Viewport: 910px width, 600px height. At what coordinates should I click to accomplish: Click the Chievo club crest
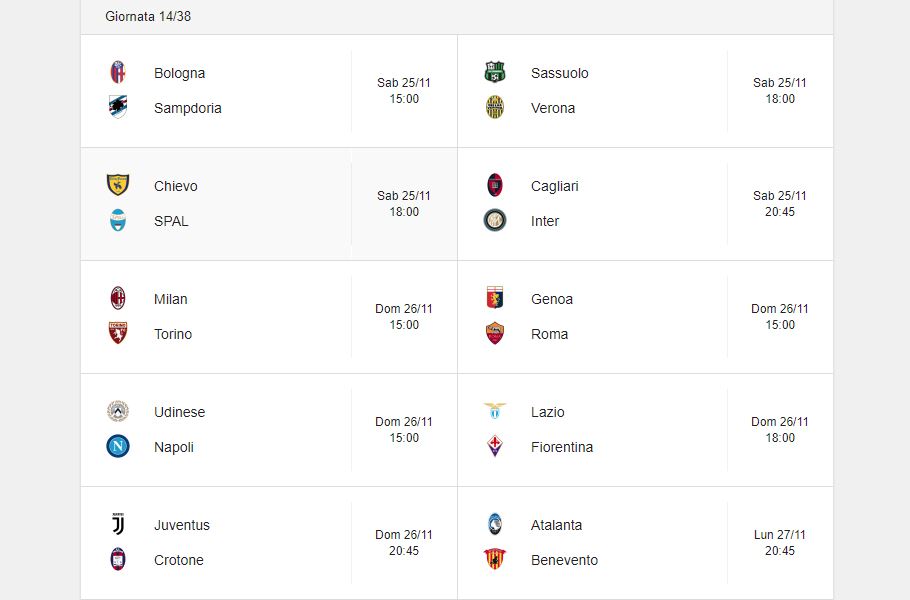click(118, 185)
